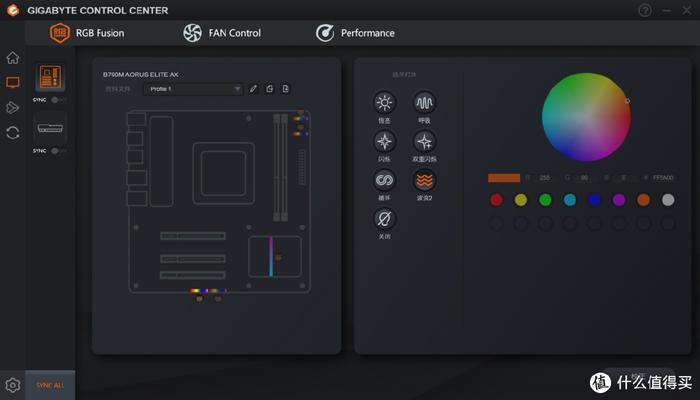Select the red preset swatch
The height and width of the screenshot is (400, 700).
(x=496, y=200)
